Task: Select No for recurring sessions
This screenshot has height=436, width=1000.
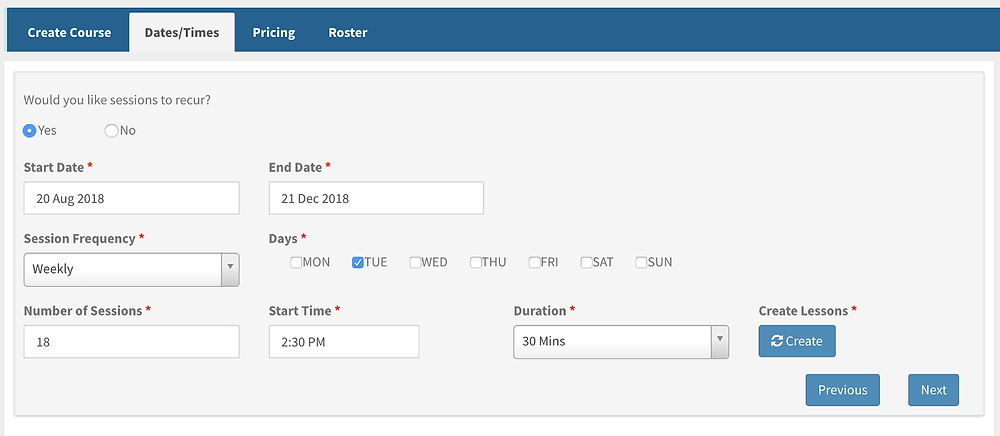Action: [x=111, y=131]
